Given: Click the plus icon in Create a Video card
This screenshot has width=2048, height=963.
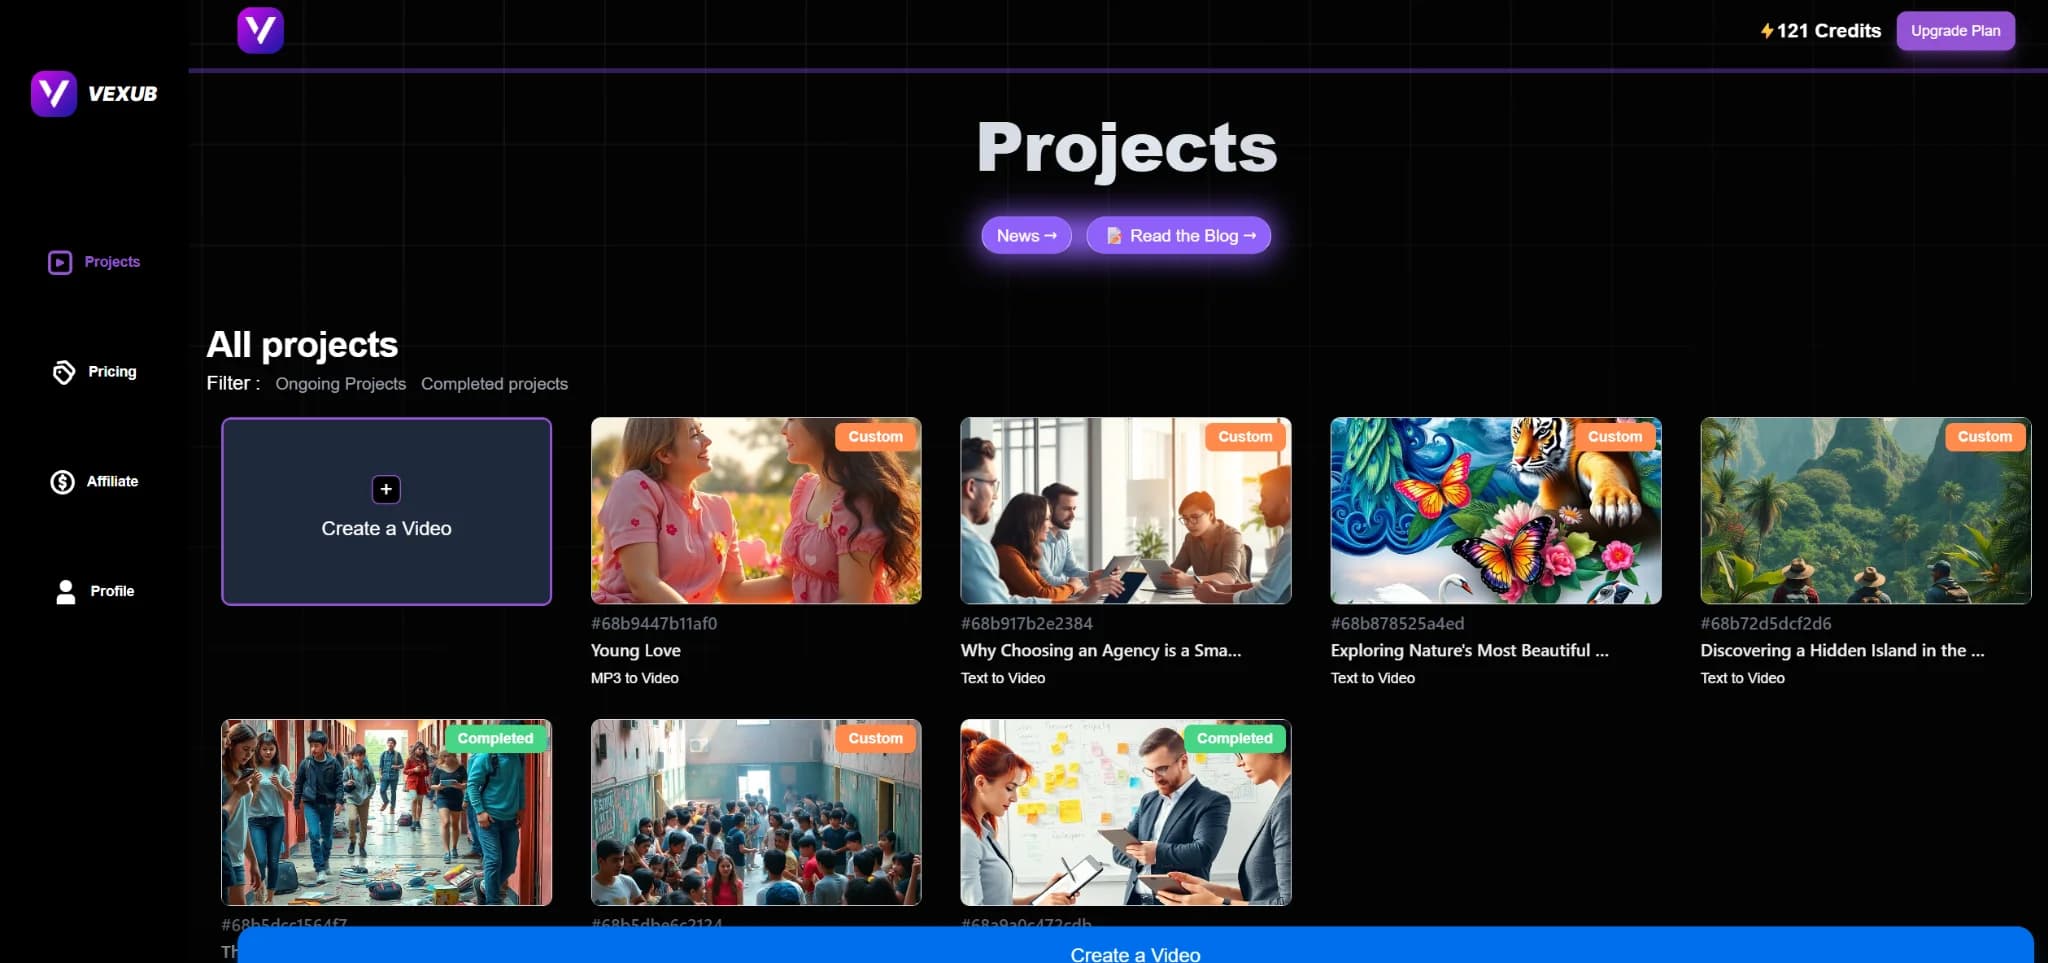Looking at the screenshot, I should [385, 490].
